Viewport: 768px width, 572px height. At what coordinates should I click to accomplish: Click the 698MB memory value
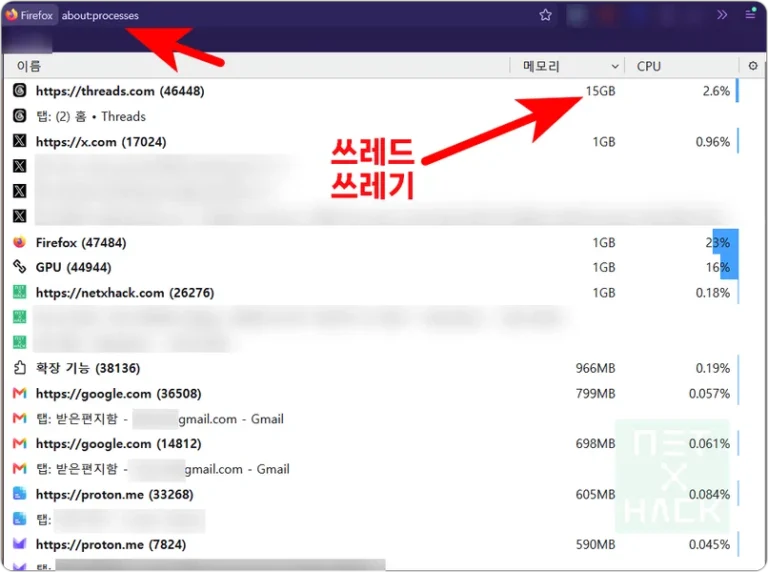click(x=595, y=444)
